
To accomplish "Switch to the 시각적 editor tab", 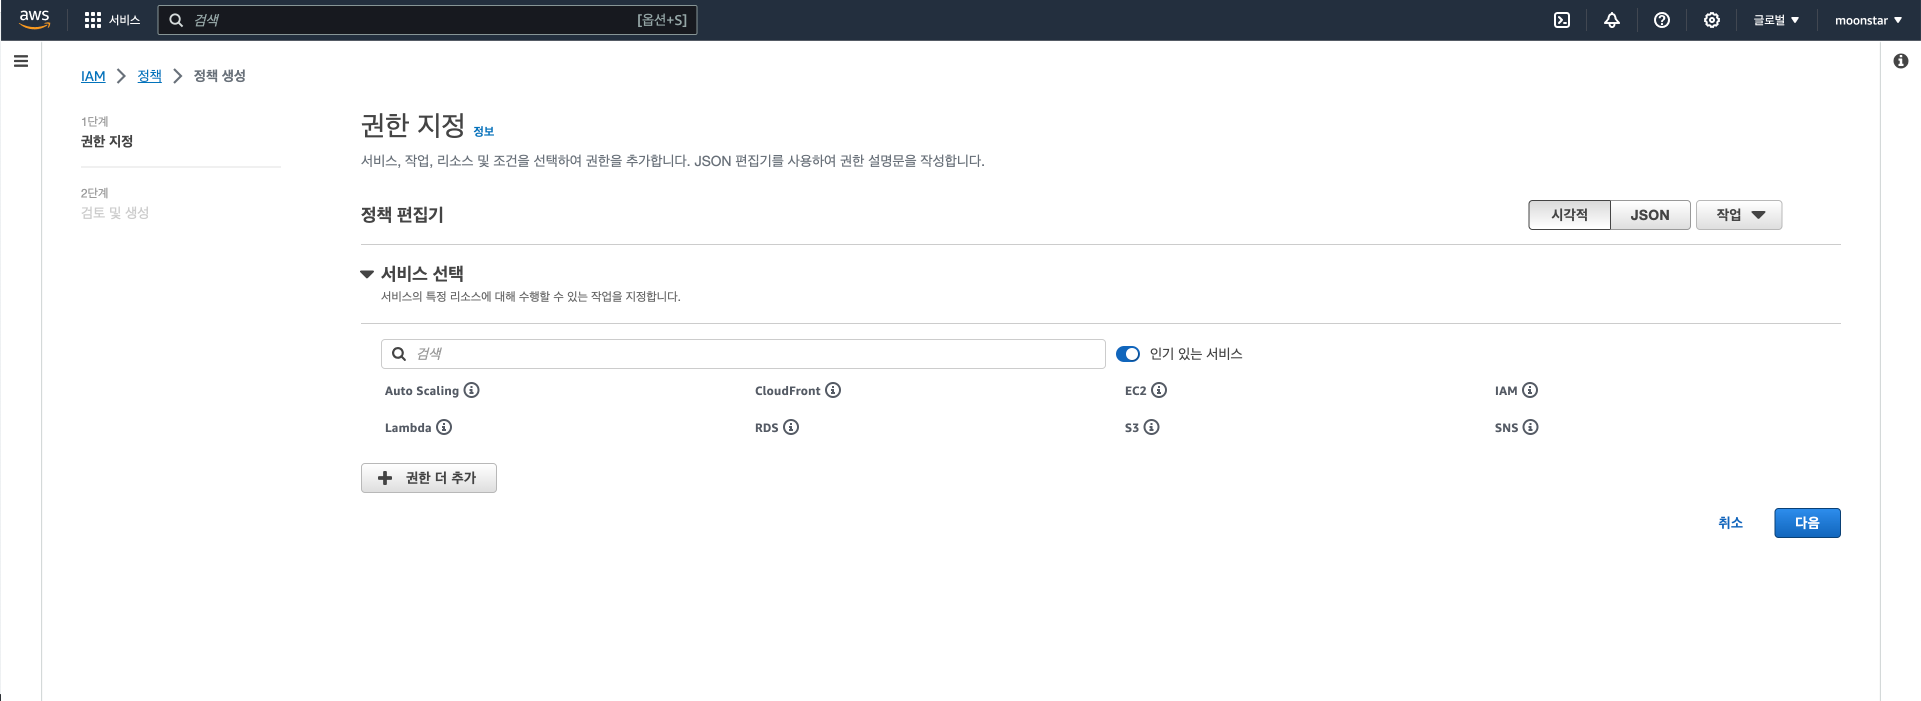I will 1569,215.
